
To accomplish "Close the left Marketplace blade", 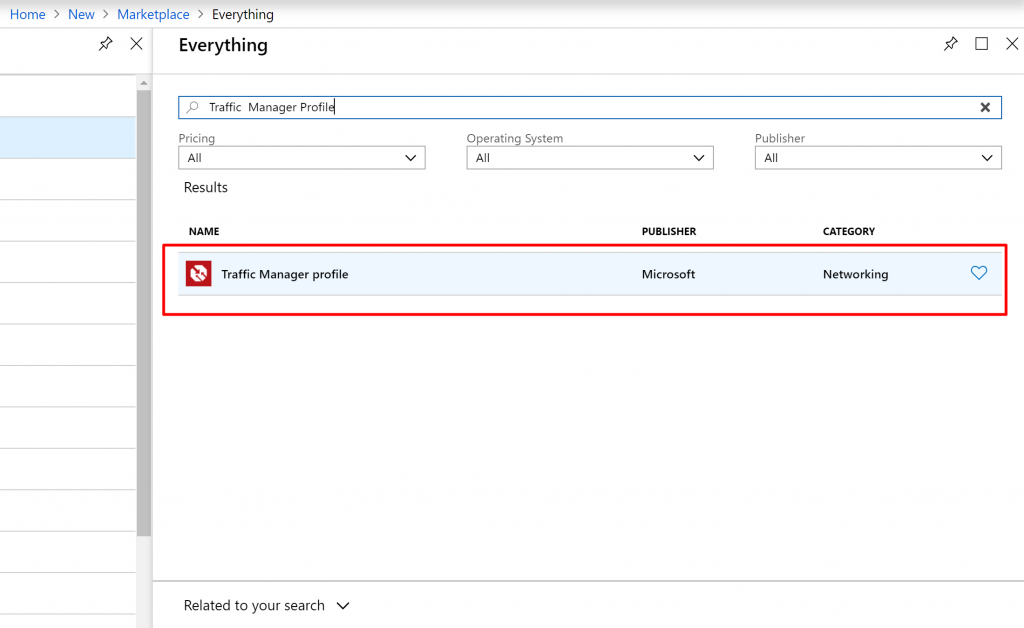I will tap(136, 44).
